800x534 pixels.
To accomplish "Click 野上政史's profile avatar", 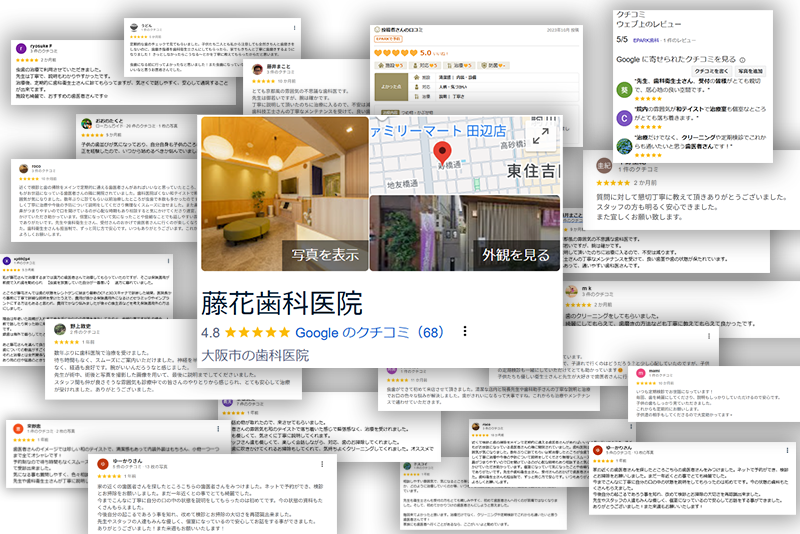I will 60,329.
